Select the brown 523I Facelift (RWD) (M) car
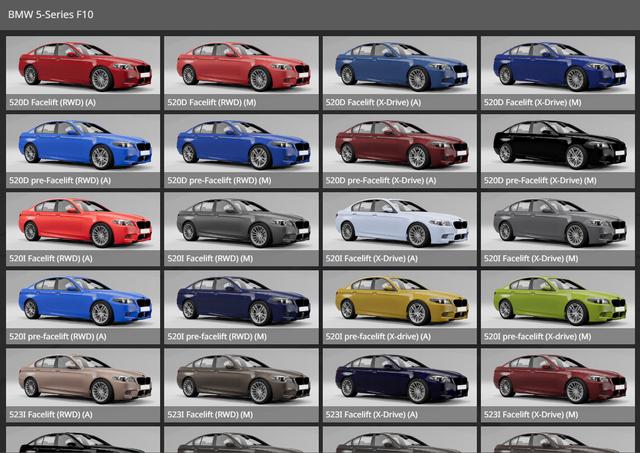This screenshot has height=453, width=640. coord(241,377)
